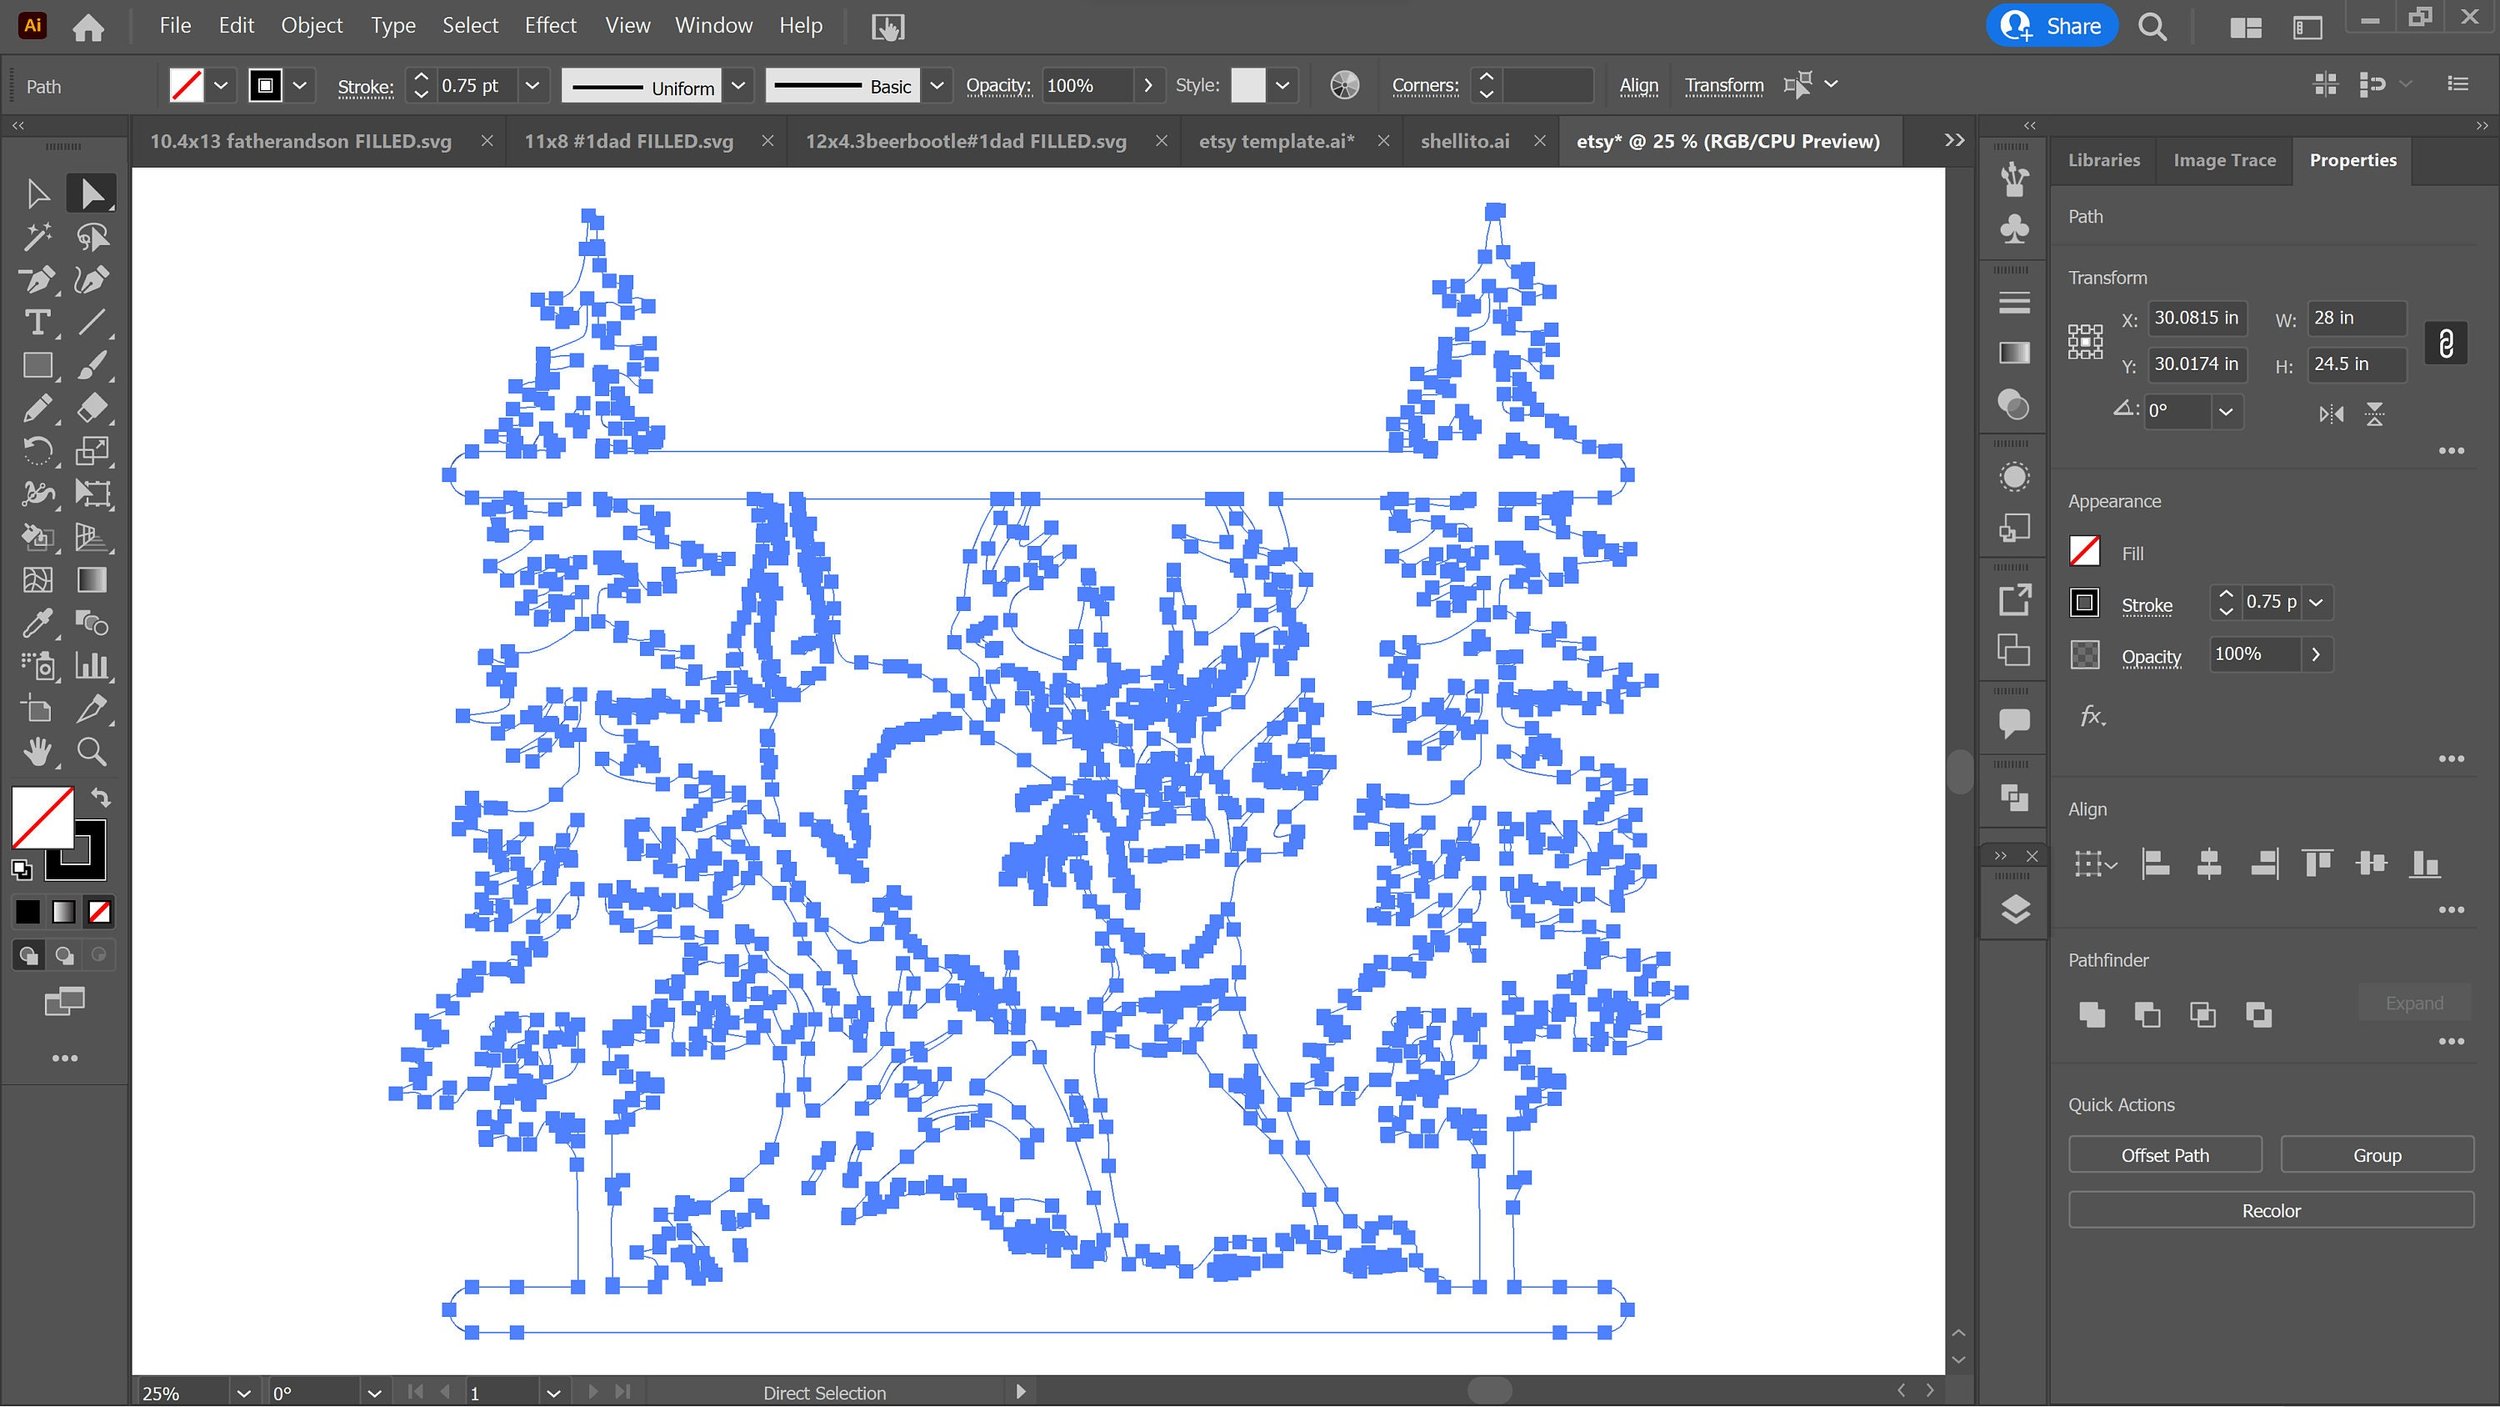Image resolution: width=2500 pixels, height=1407 pixels.
Task: Pick the Rectangle tool
Action: 38,366
